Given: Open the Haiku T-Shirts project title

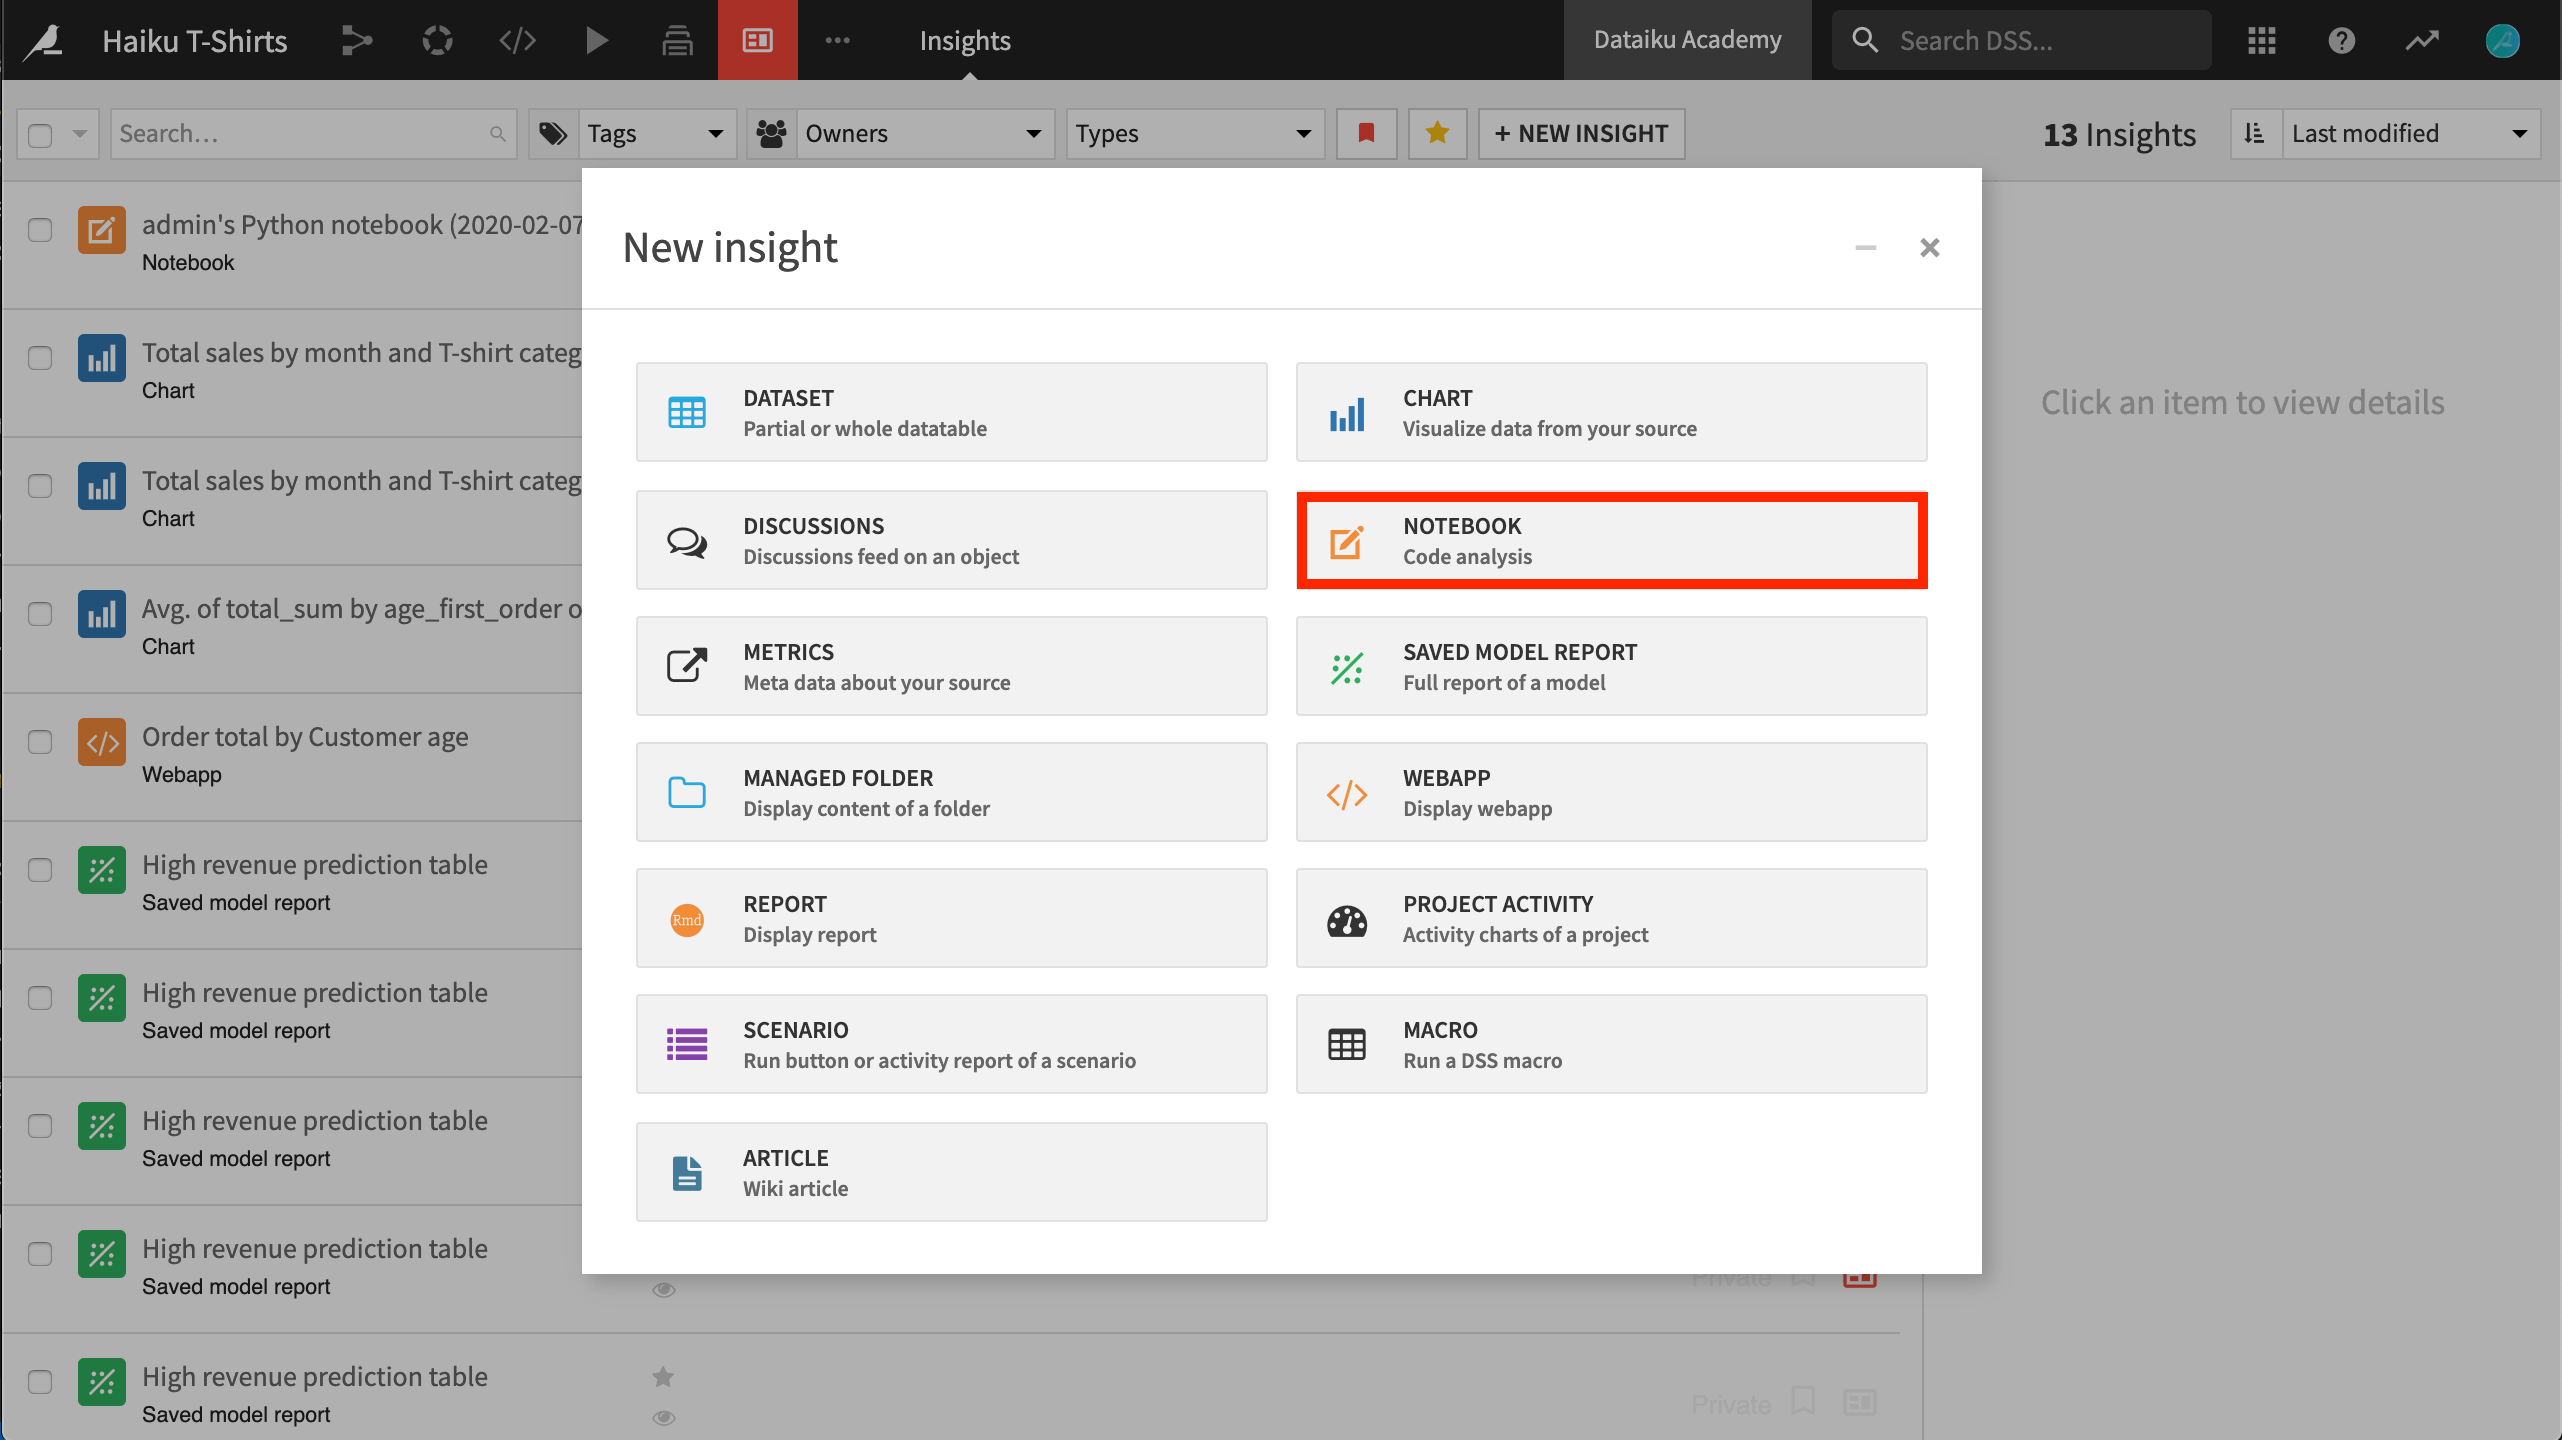Looking at the screenshot, I should pos(195,41).
